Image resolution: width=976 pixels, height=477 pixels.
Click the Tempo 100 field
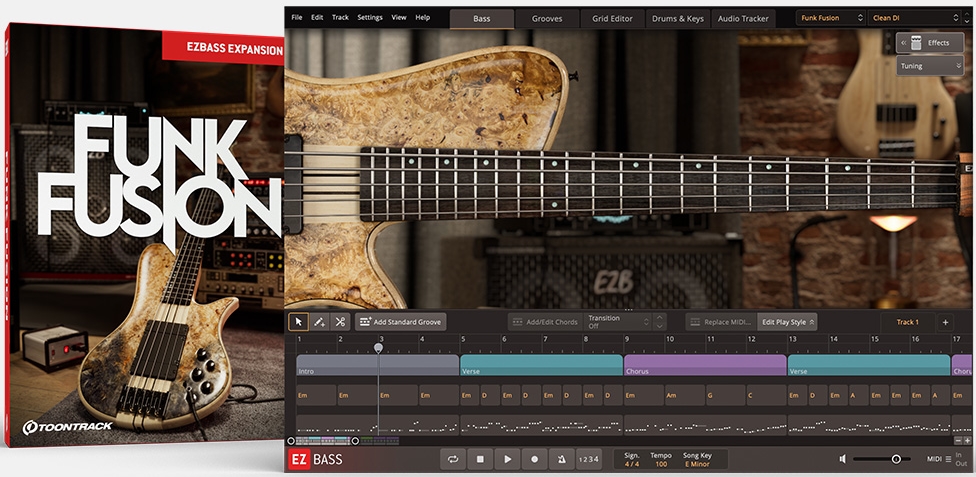tap(661, 460)
